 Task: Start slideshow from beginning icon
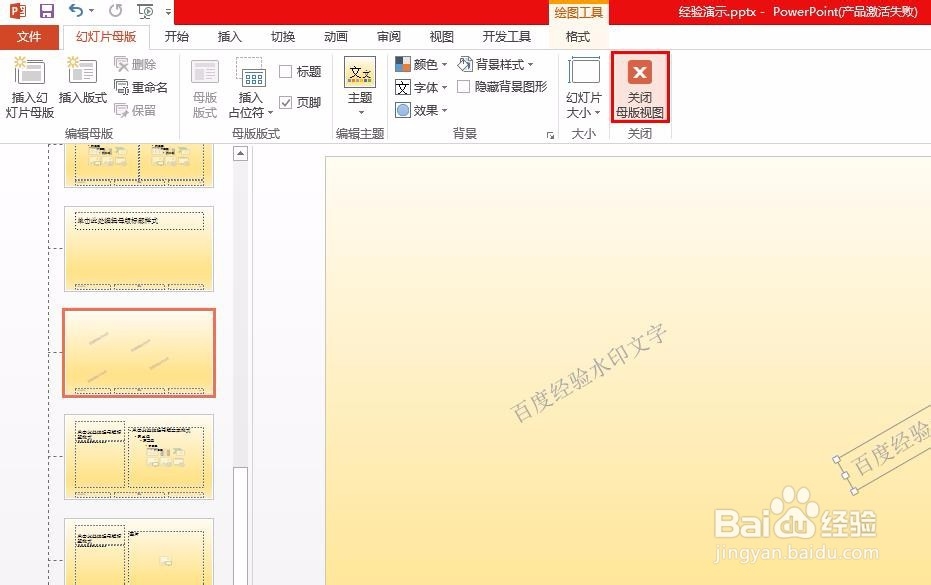click(x=145, y=11)
